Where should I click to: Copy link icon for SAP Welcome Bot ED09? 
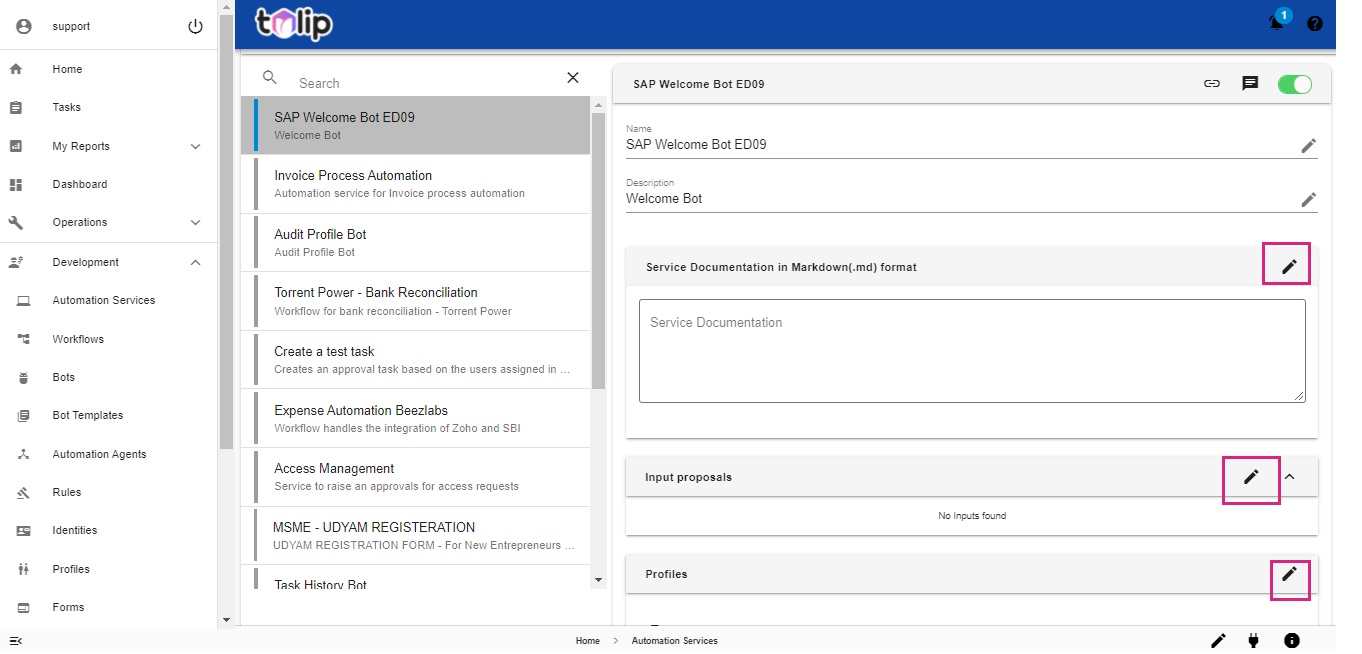pyautogui.click(x=1212, y=84)
